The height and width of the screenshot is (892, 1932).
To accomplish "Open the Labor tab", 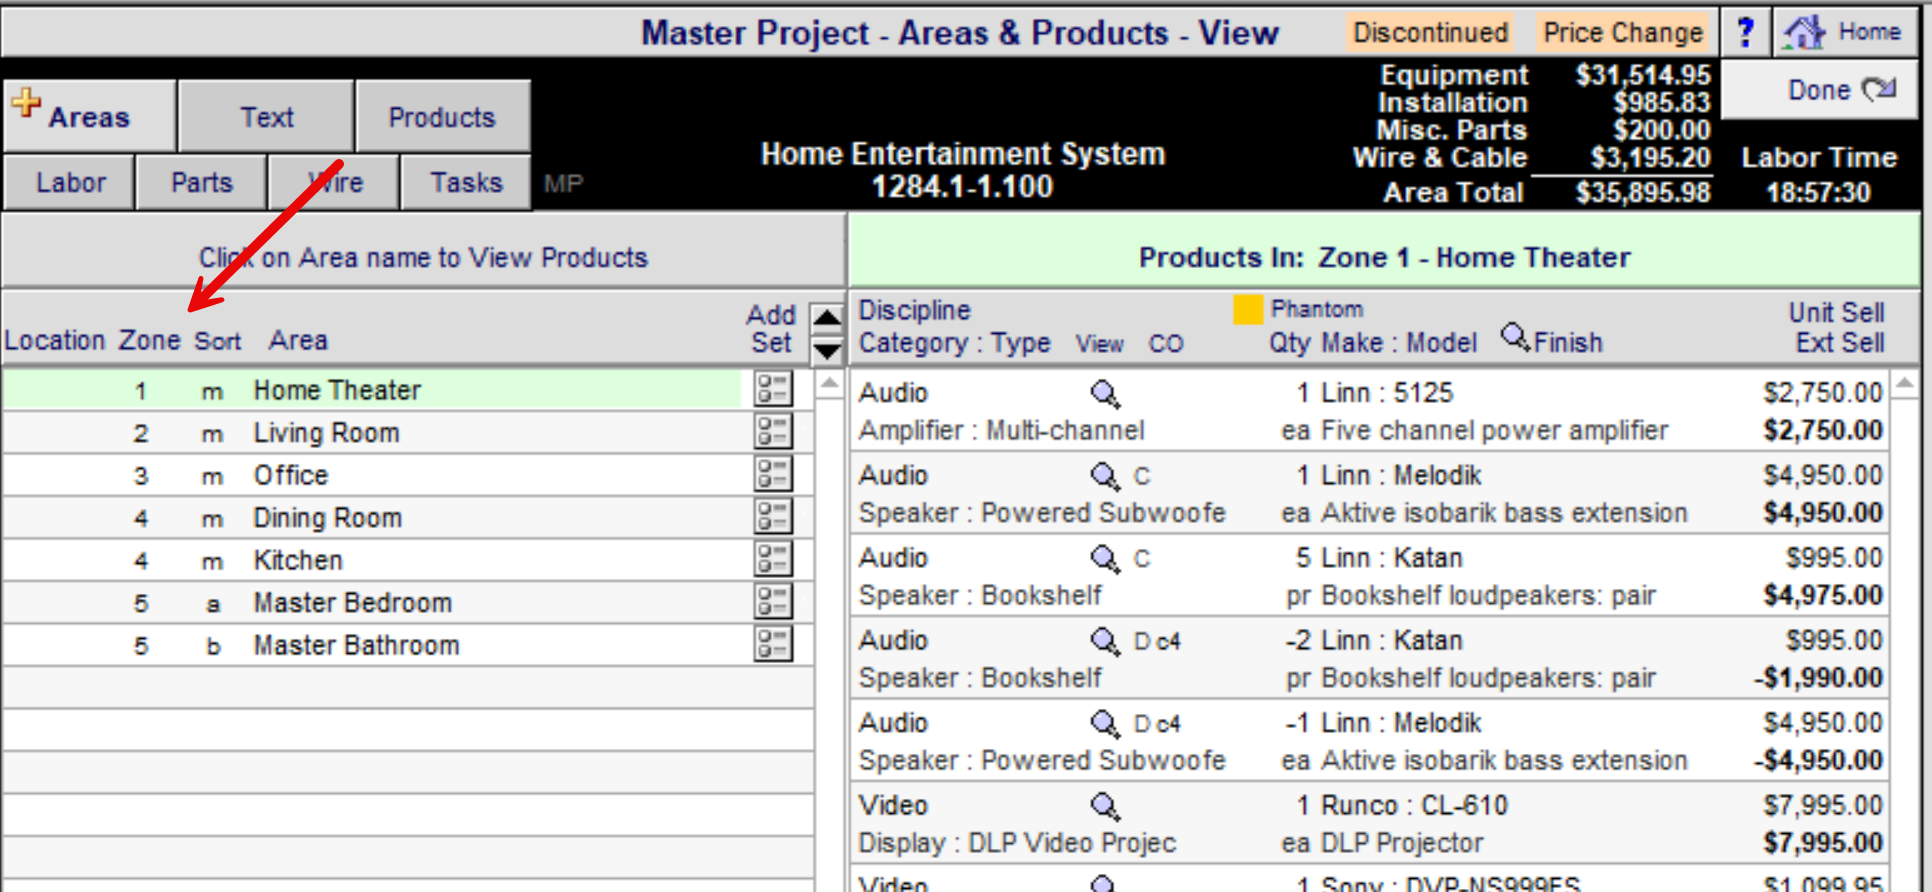I will [69, 182].
